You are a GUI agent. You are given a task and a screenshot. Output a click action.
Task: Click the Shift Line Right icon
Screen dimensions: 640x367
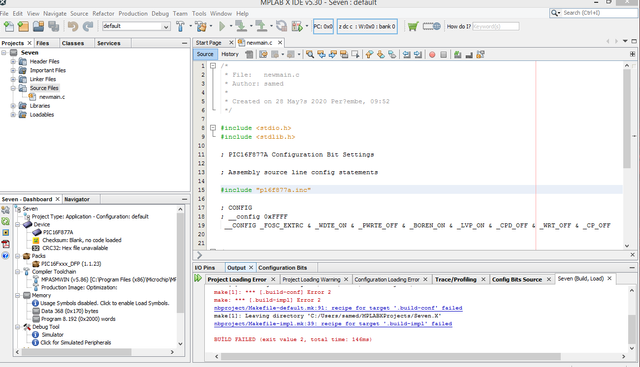pyautogui.click(x=418, y=54)
